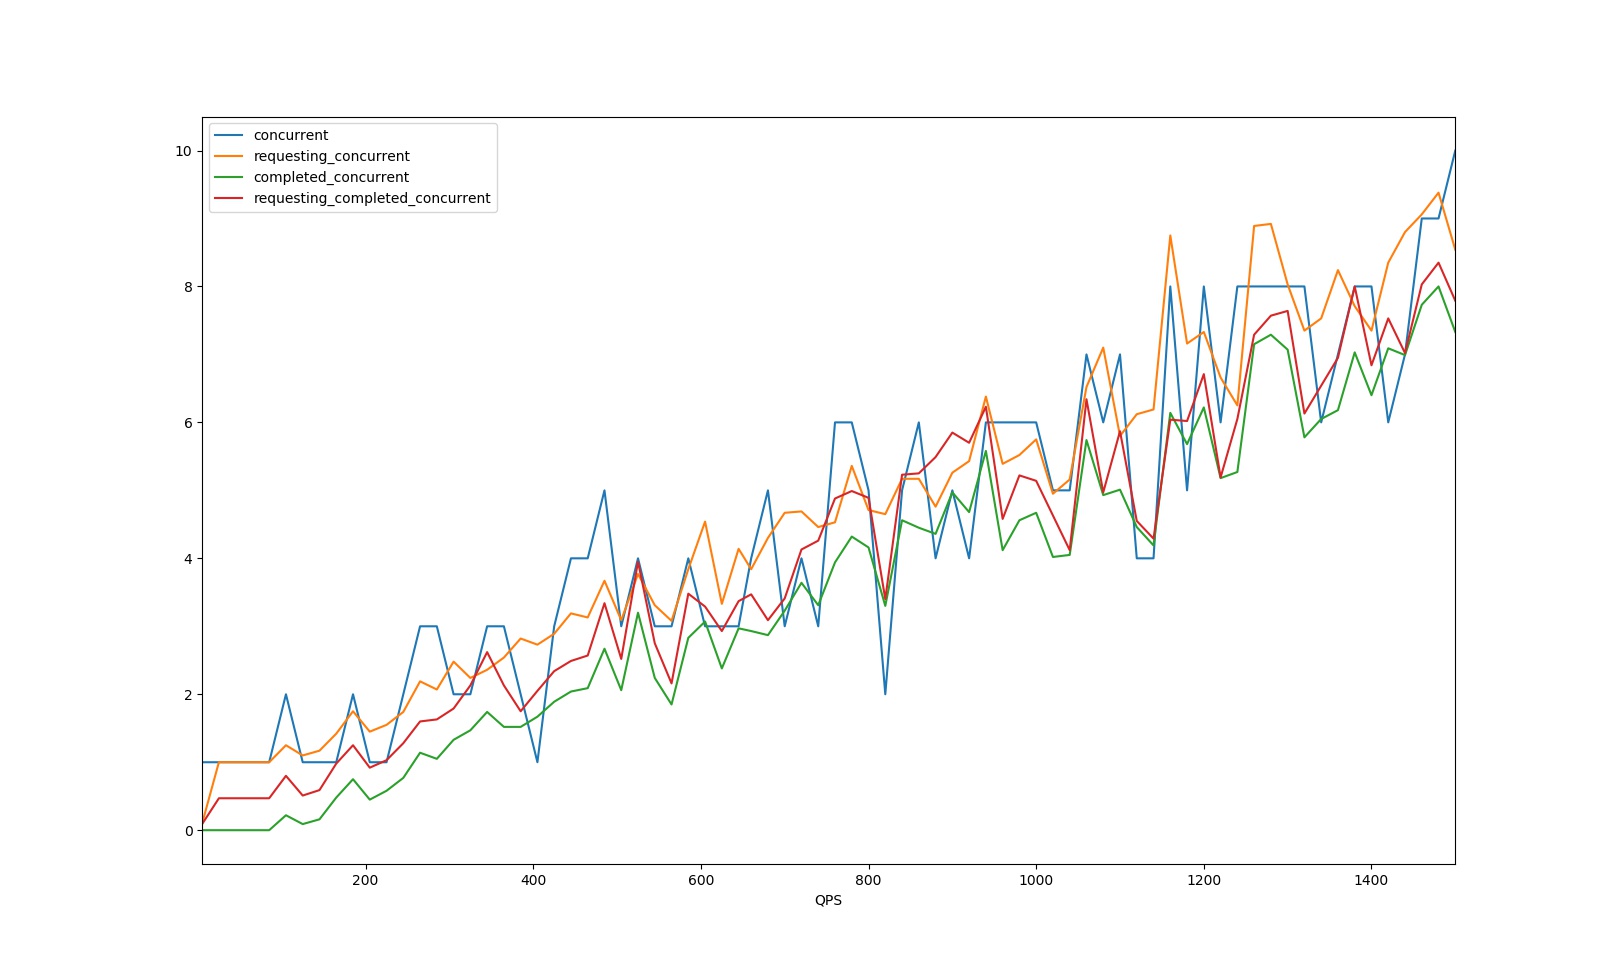Image resolution: width=1617 pixels, height=971 pixels.
Task: Click the 600 tick label on x-axis
Action: (x=701, y=880)
